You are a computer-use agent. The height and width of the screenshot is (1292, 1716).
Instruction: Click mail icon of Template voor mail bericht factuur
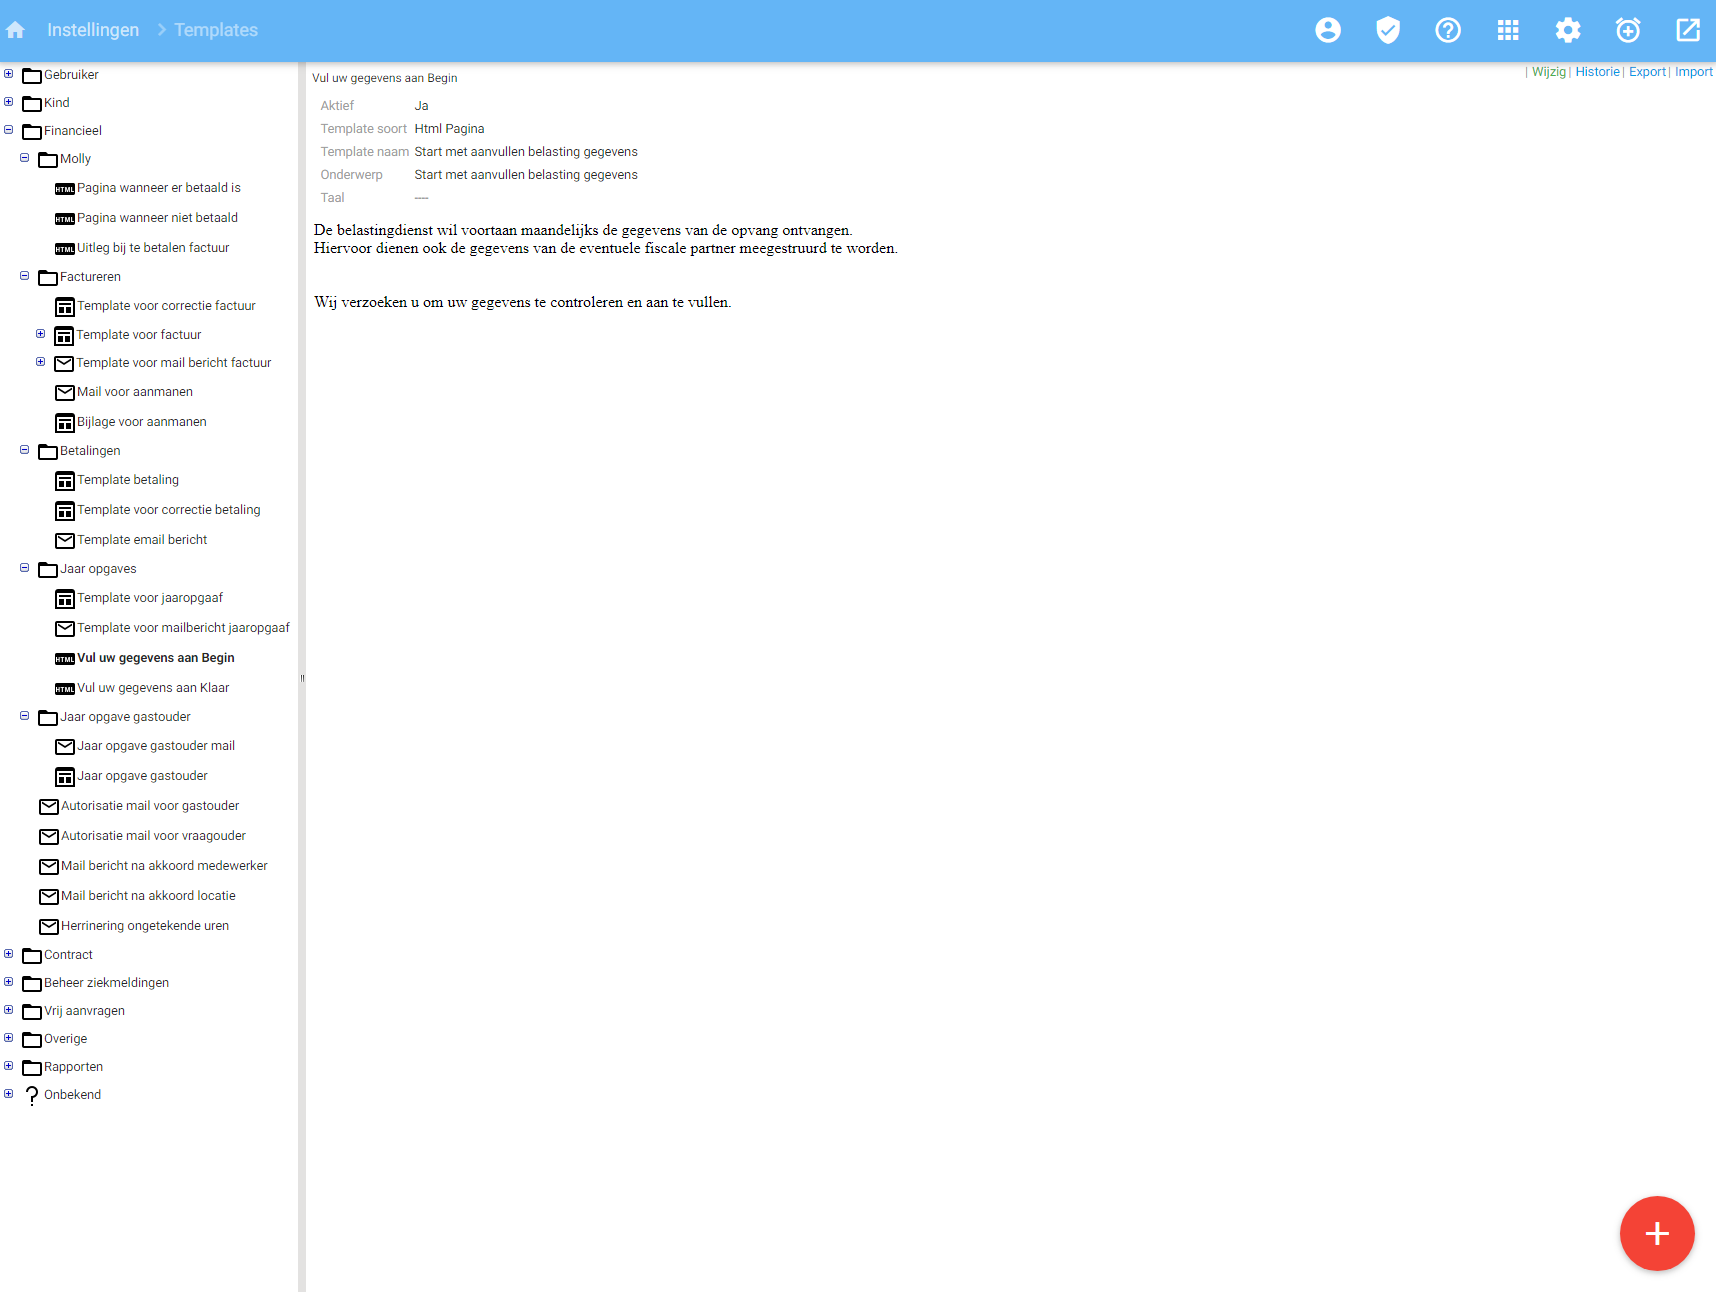[x=64, y=364]
